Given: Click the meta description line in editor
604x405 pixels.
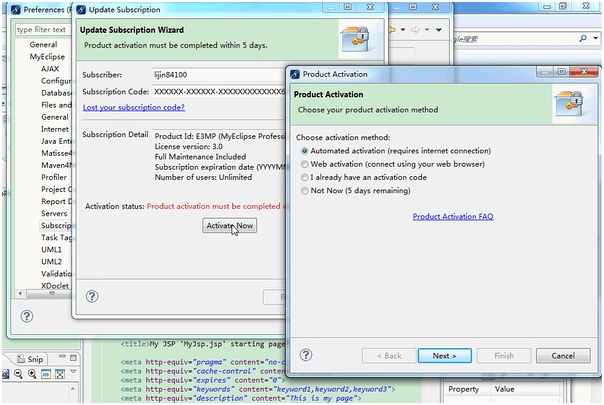Looking at the screenshot, I should point(241,398).
